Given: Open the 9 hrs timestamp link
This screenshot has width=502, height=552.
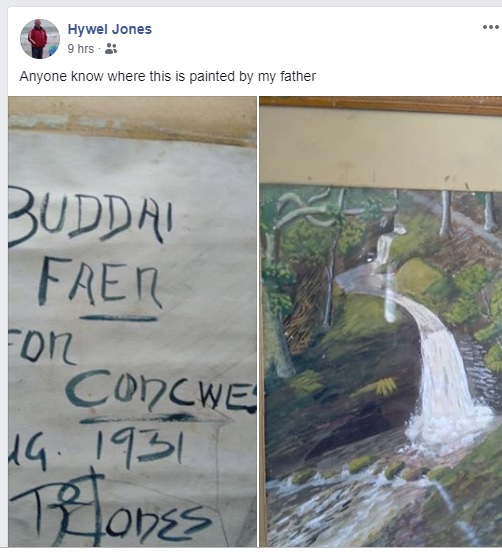Looking at the screenshot, I should click(x=81, y=49).
